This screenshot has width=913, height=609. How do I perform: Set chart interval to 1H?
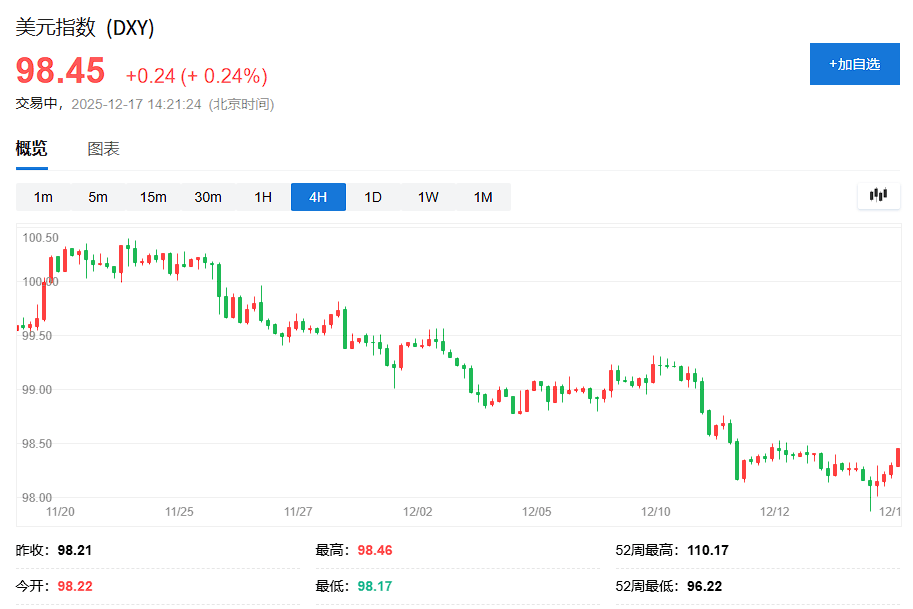click(263, 197)
